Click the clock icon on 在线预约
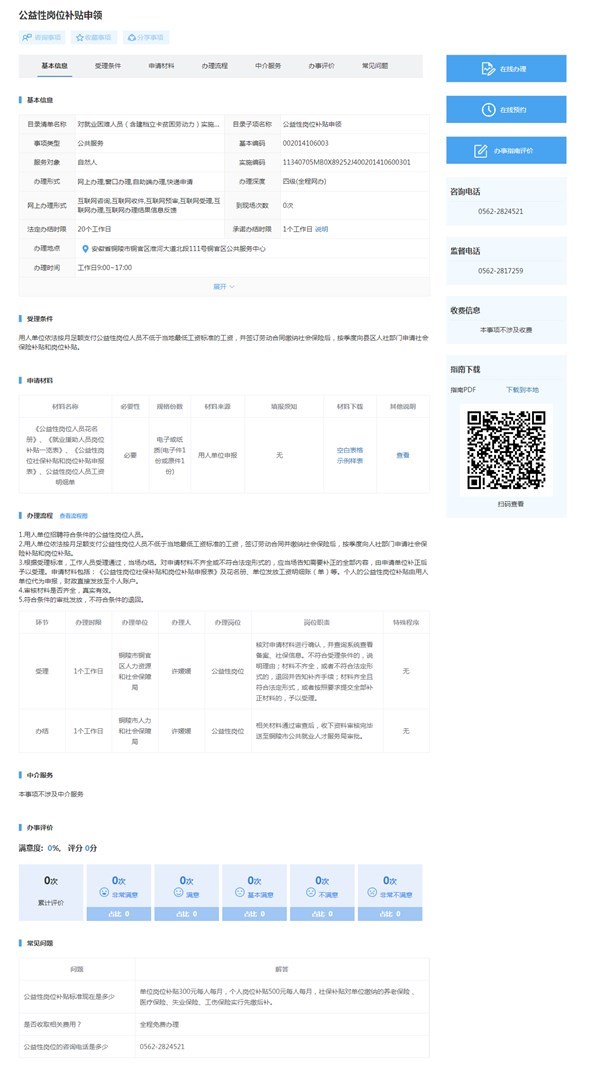This screenshot has height=1066, width=600. [x=487, y=109]
